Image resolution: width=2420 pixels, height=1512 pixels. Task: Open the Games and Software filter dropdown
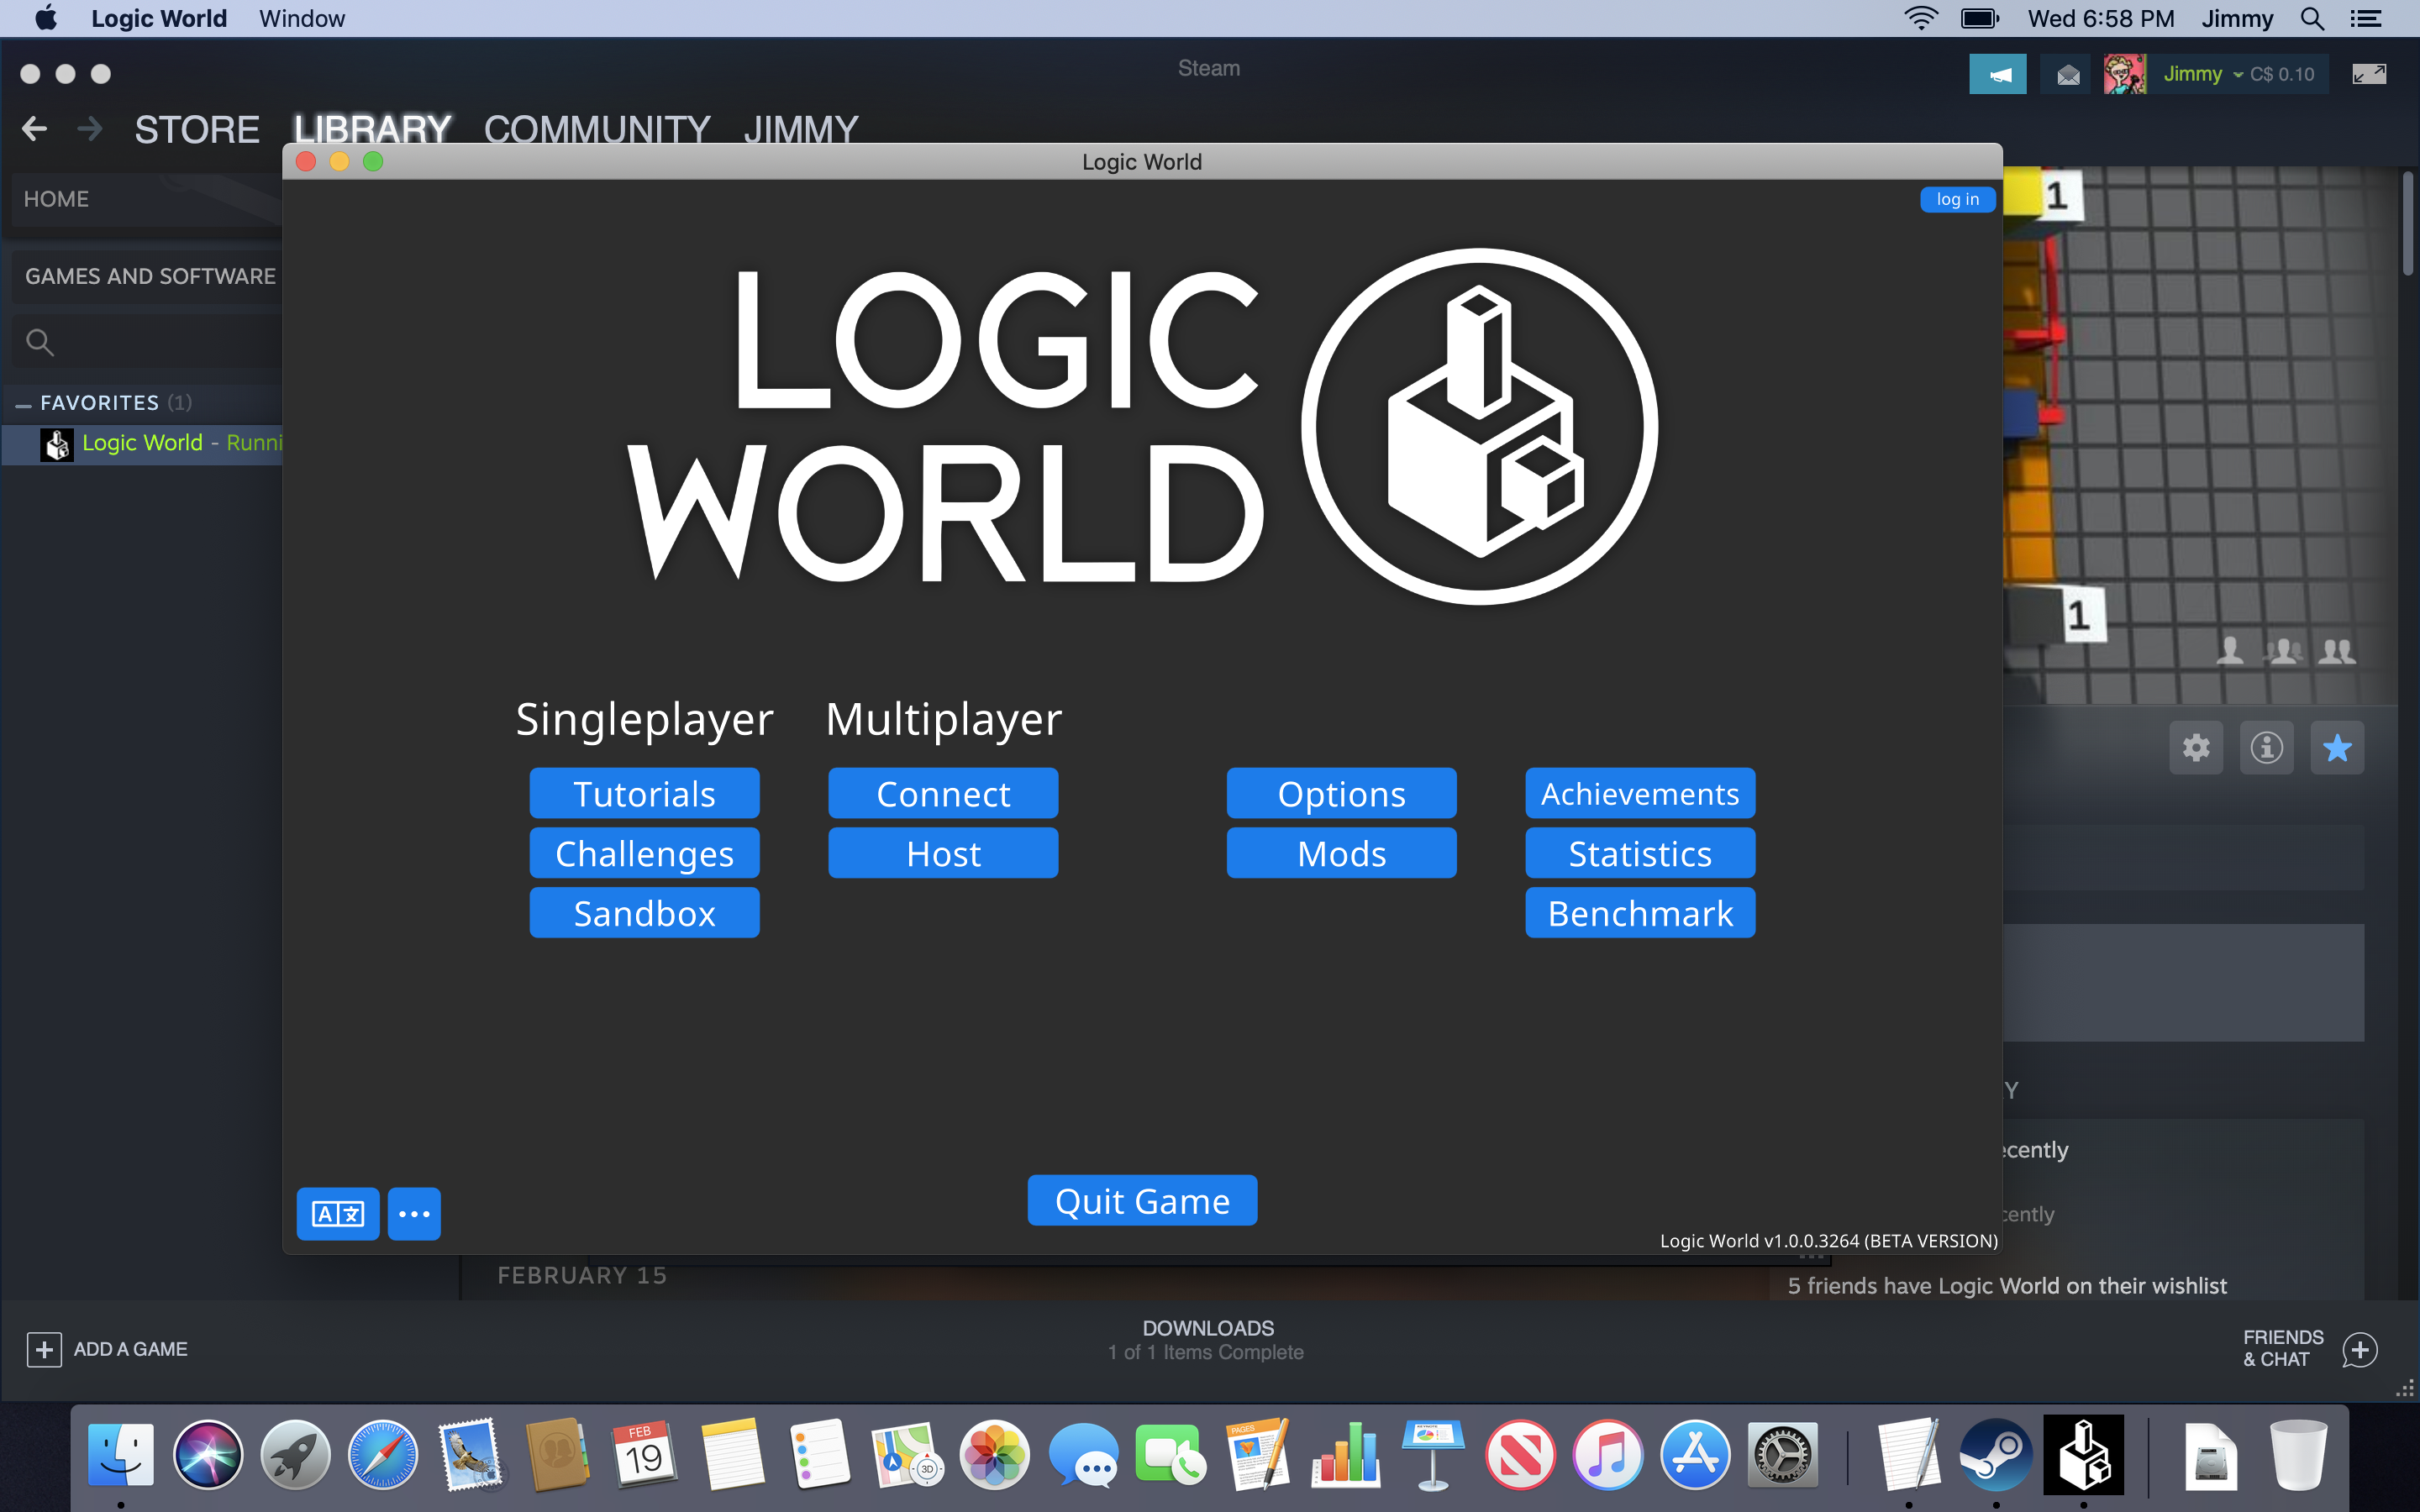click(x=150, y=276)
